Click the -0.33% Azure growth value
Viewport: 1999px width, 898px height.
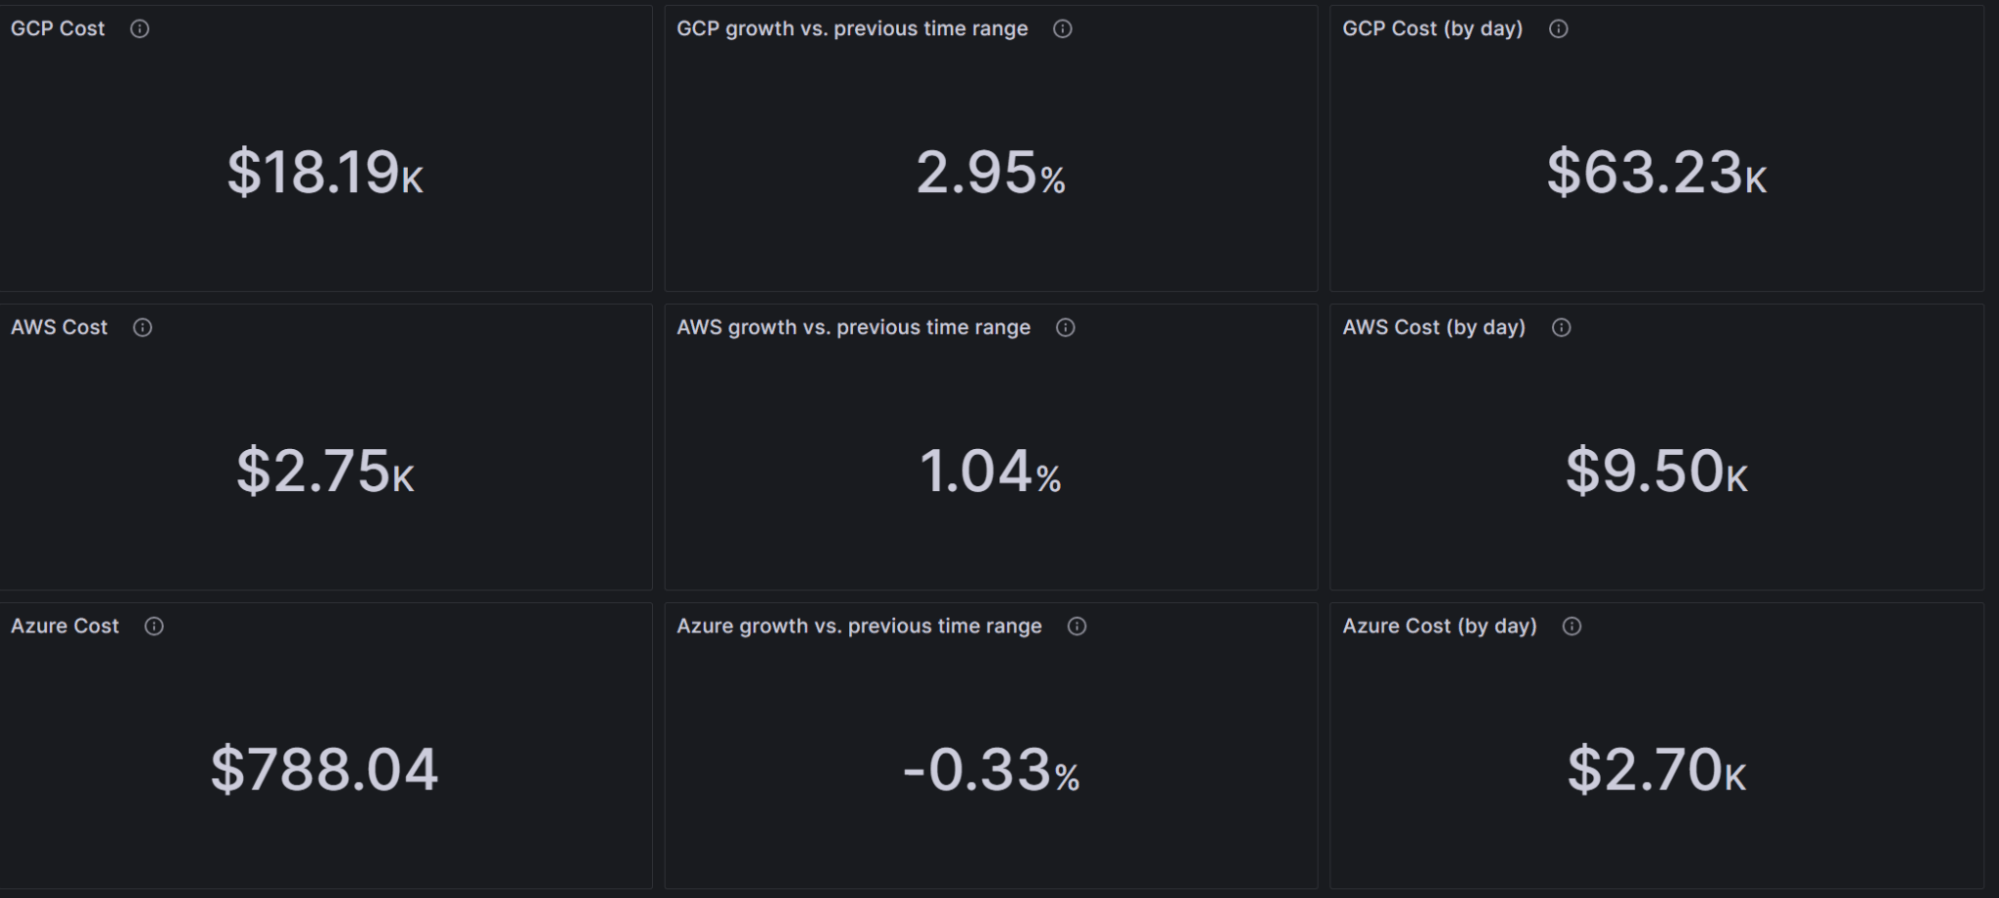click(990, 770)
